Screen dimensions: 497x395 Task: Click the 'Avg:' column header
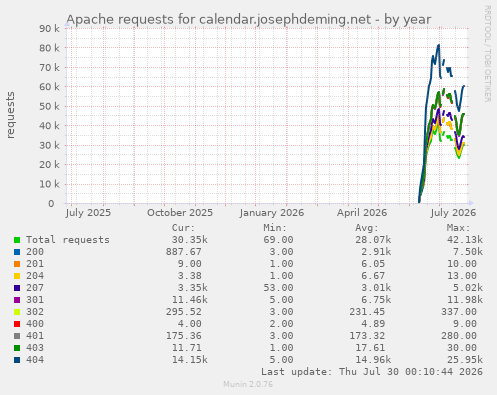click(367, 228)
